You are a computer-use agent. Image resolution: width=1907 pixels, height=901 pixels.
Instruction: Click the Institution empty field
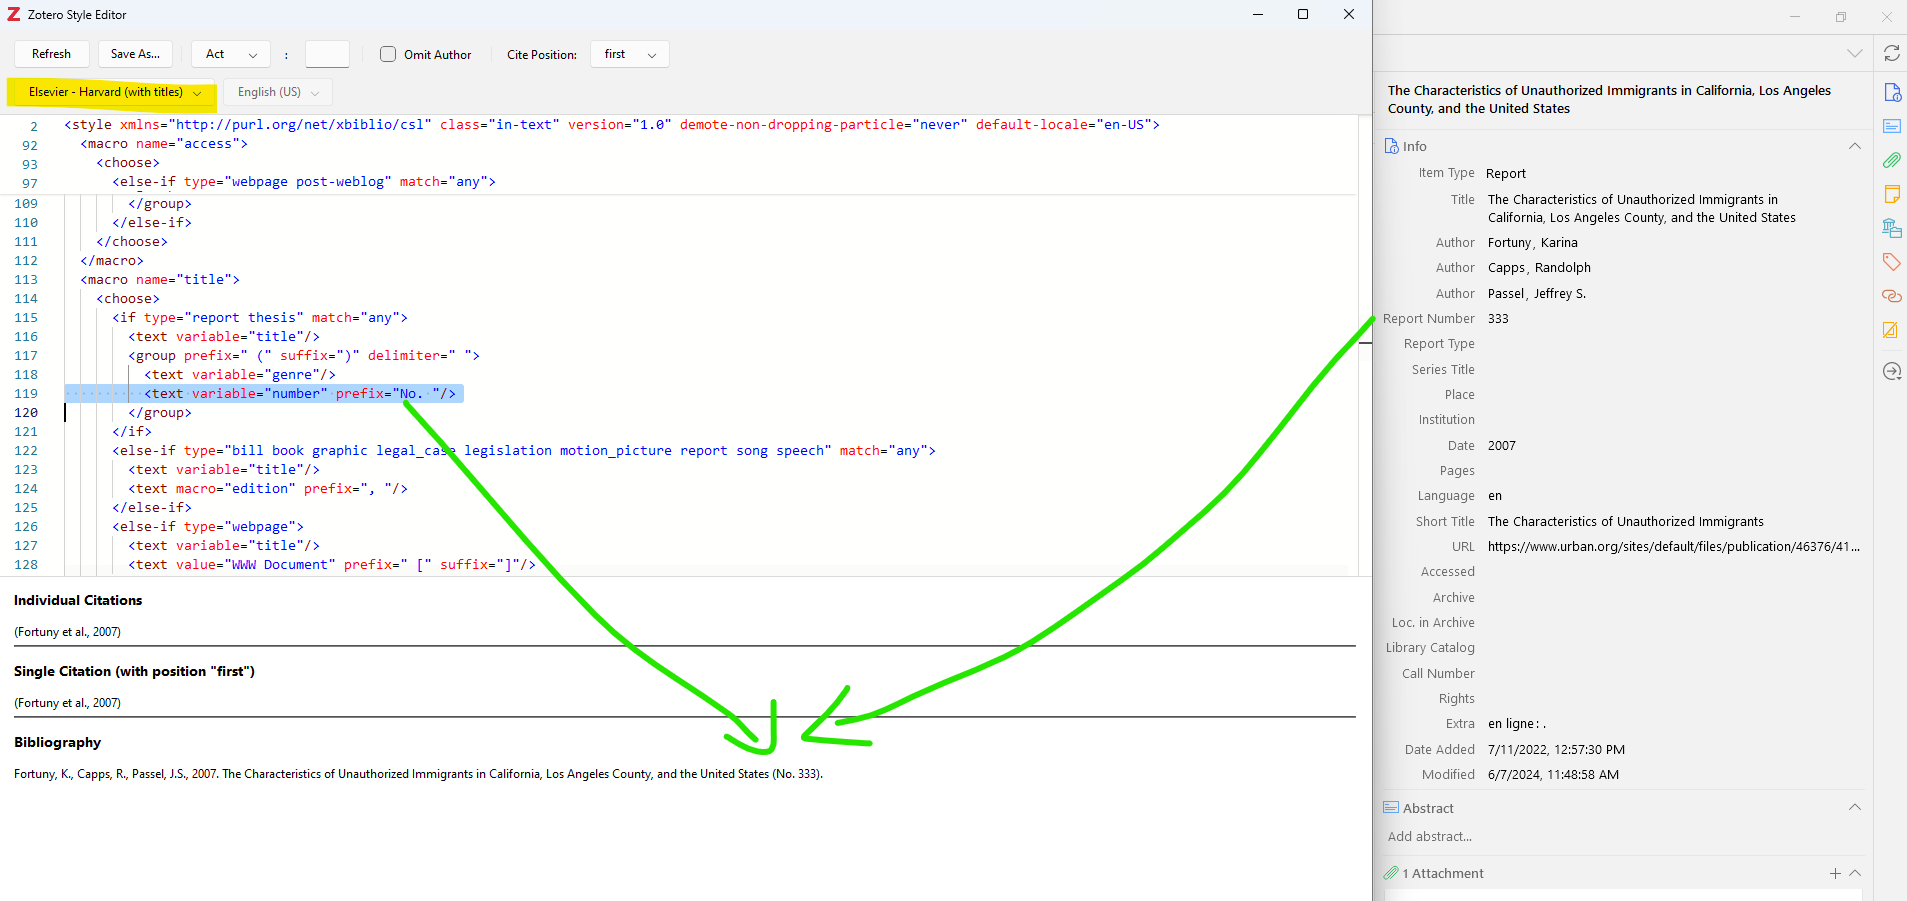(1675, 420)
